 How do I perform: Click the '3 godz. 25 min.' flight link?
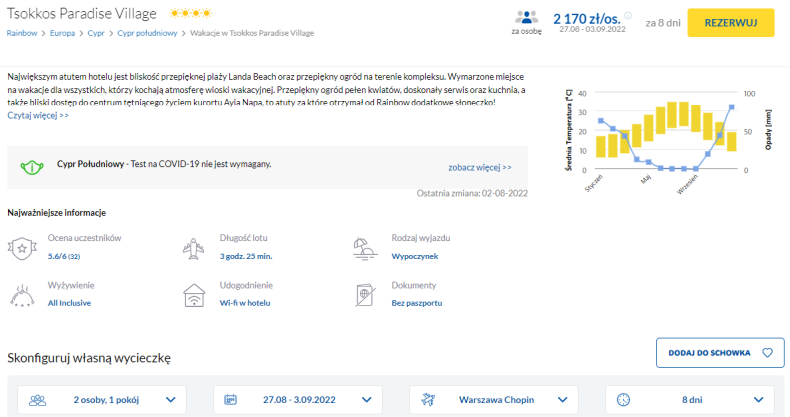[246, 256]
